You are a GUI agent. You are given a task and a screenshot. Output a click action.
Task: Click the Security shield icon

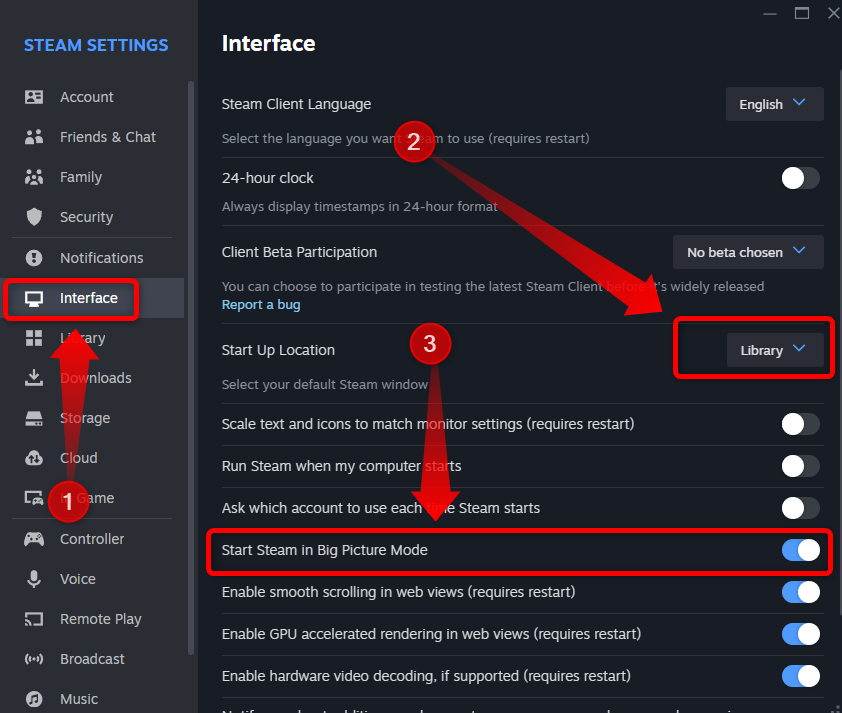pos(34,217)
